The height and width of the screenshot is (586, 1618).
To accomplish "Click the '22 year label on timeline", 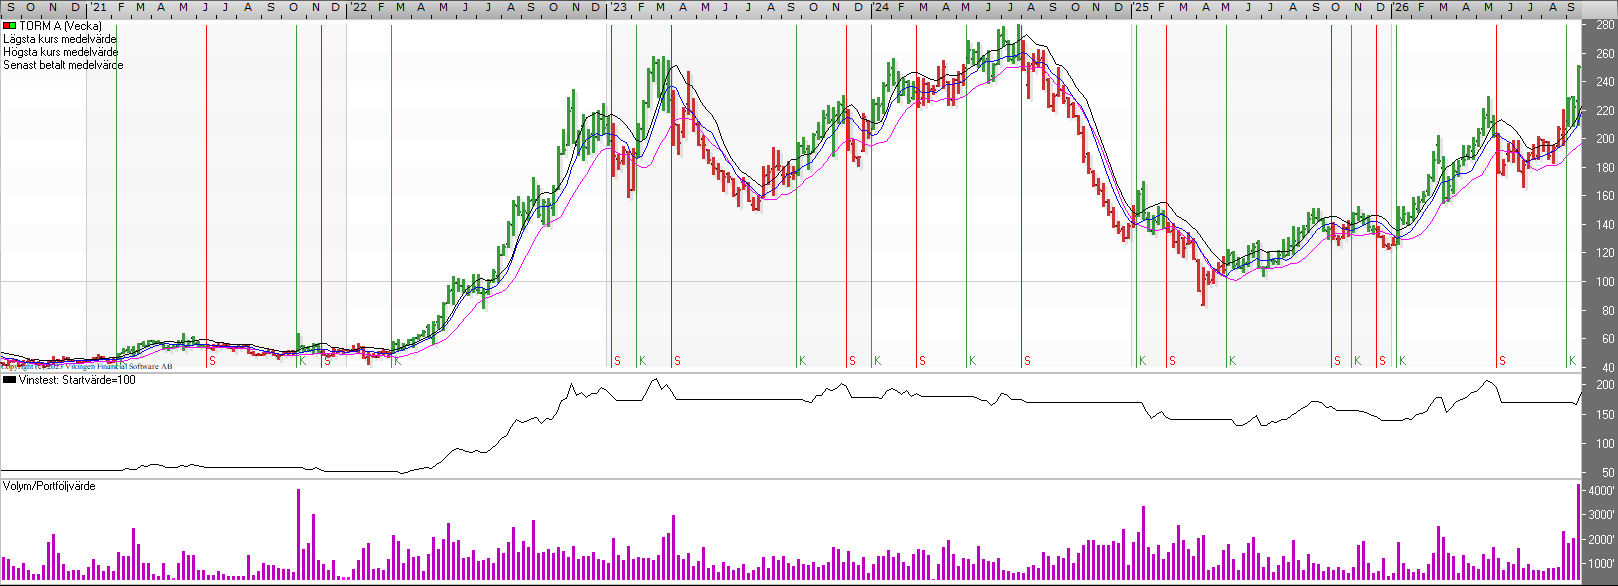I will coord(358,7).
